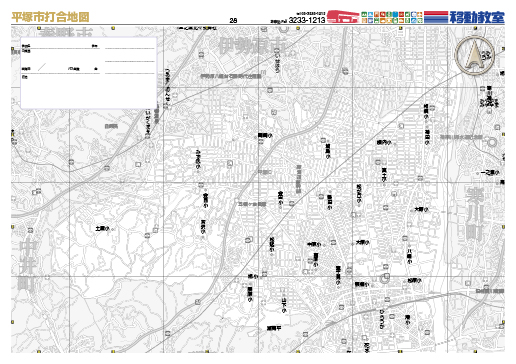This screenshot has height=364, width=516.
Task: Click page number 28 in the header
Action: [233, 20]
